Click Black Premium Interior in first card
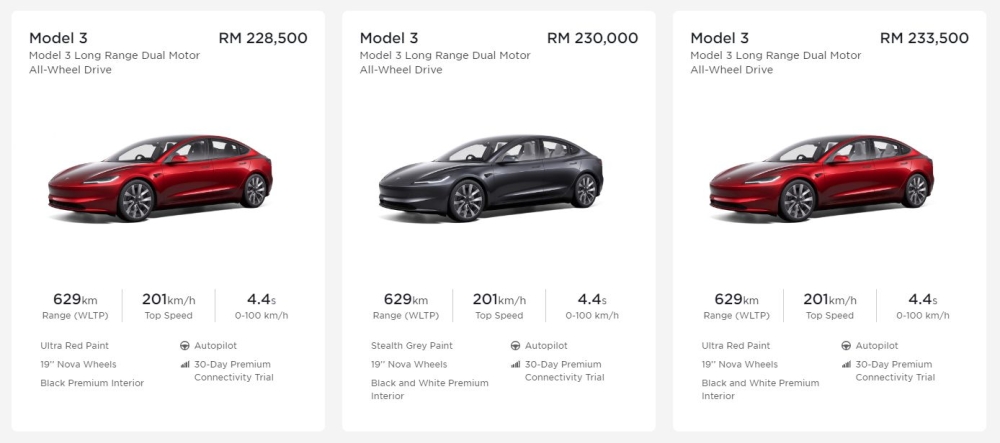This screenshot has height=443, width=1000. click(x=92, y=383)
